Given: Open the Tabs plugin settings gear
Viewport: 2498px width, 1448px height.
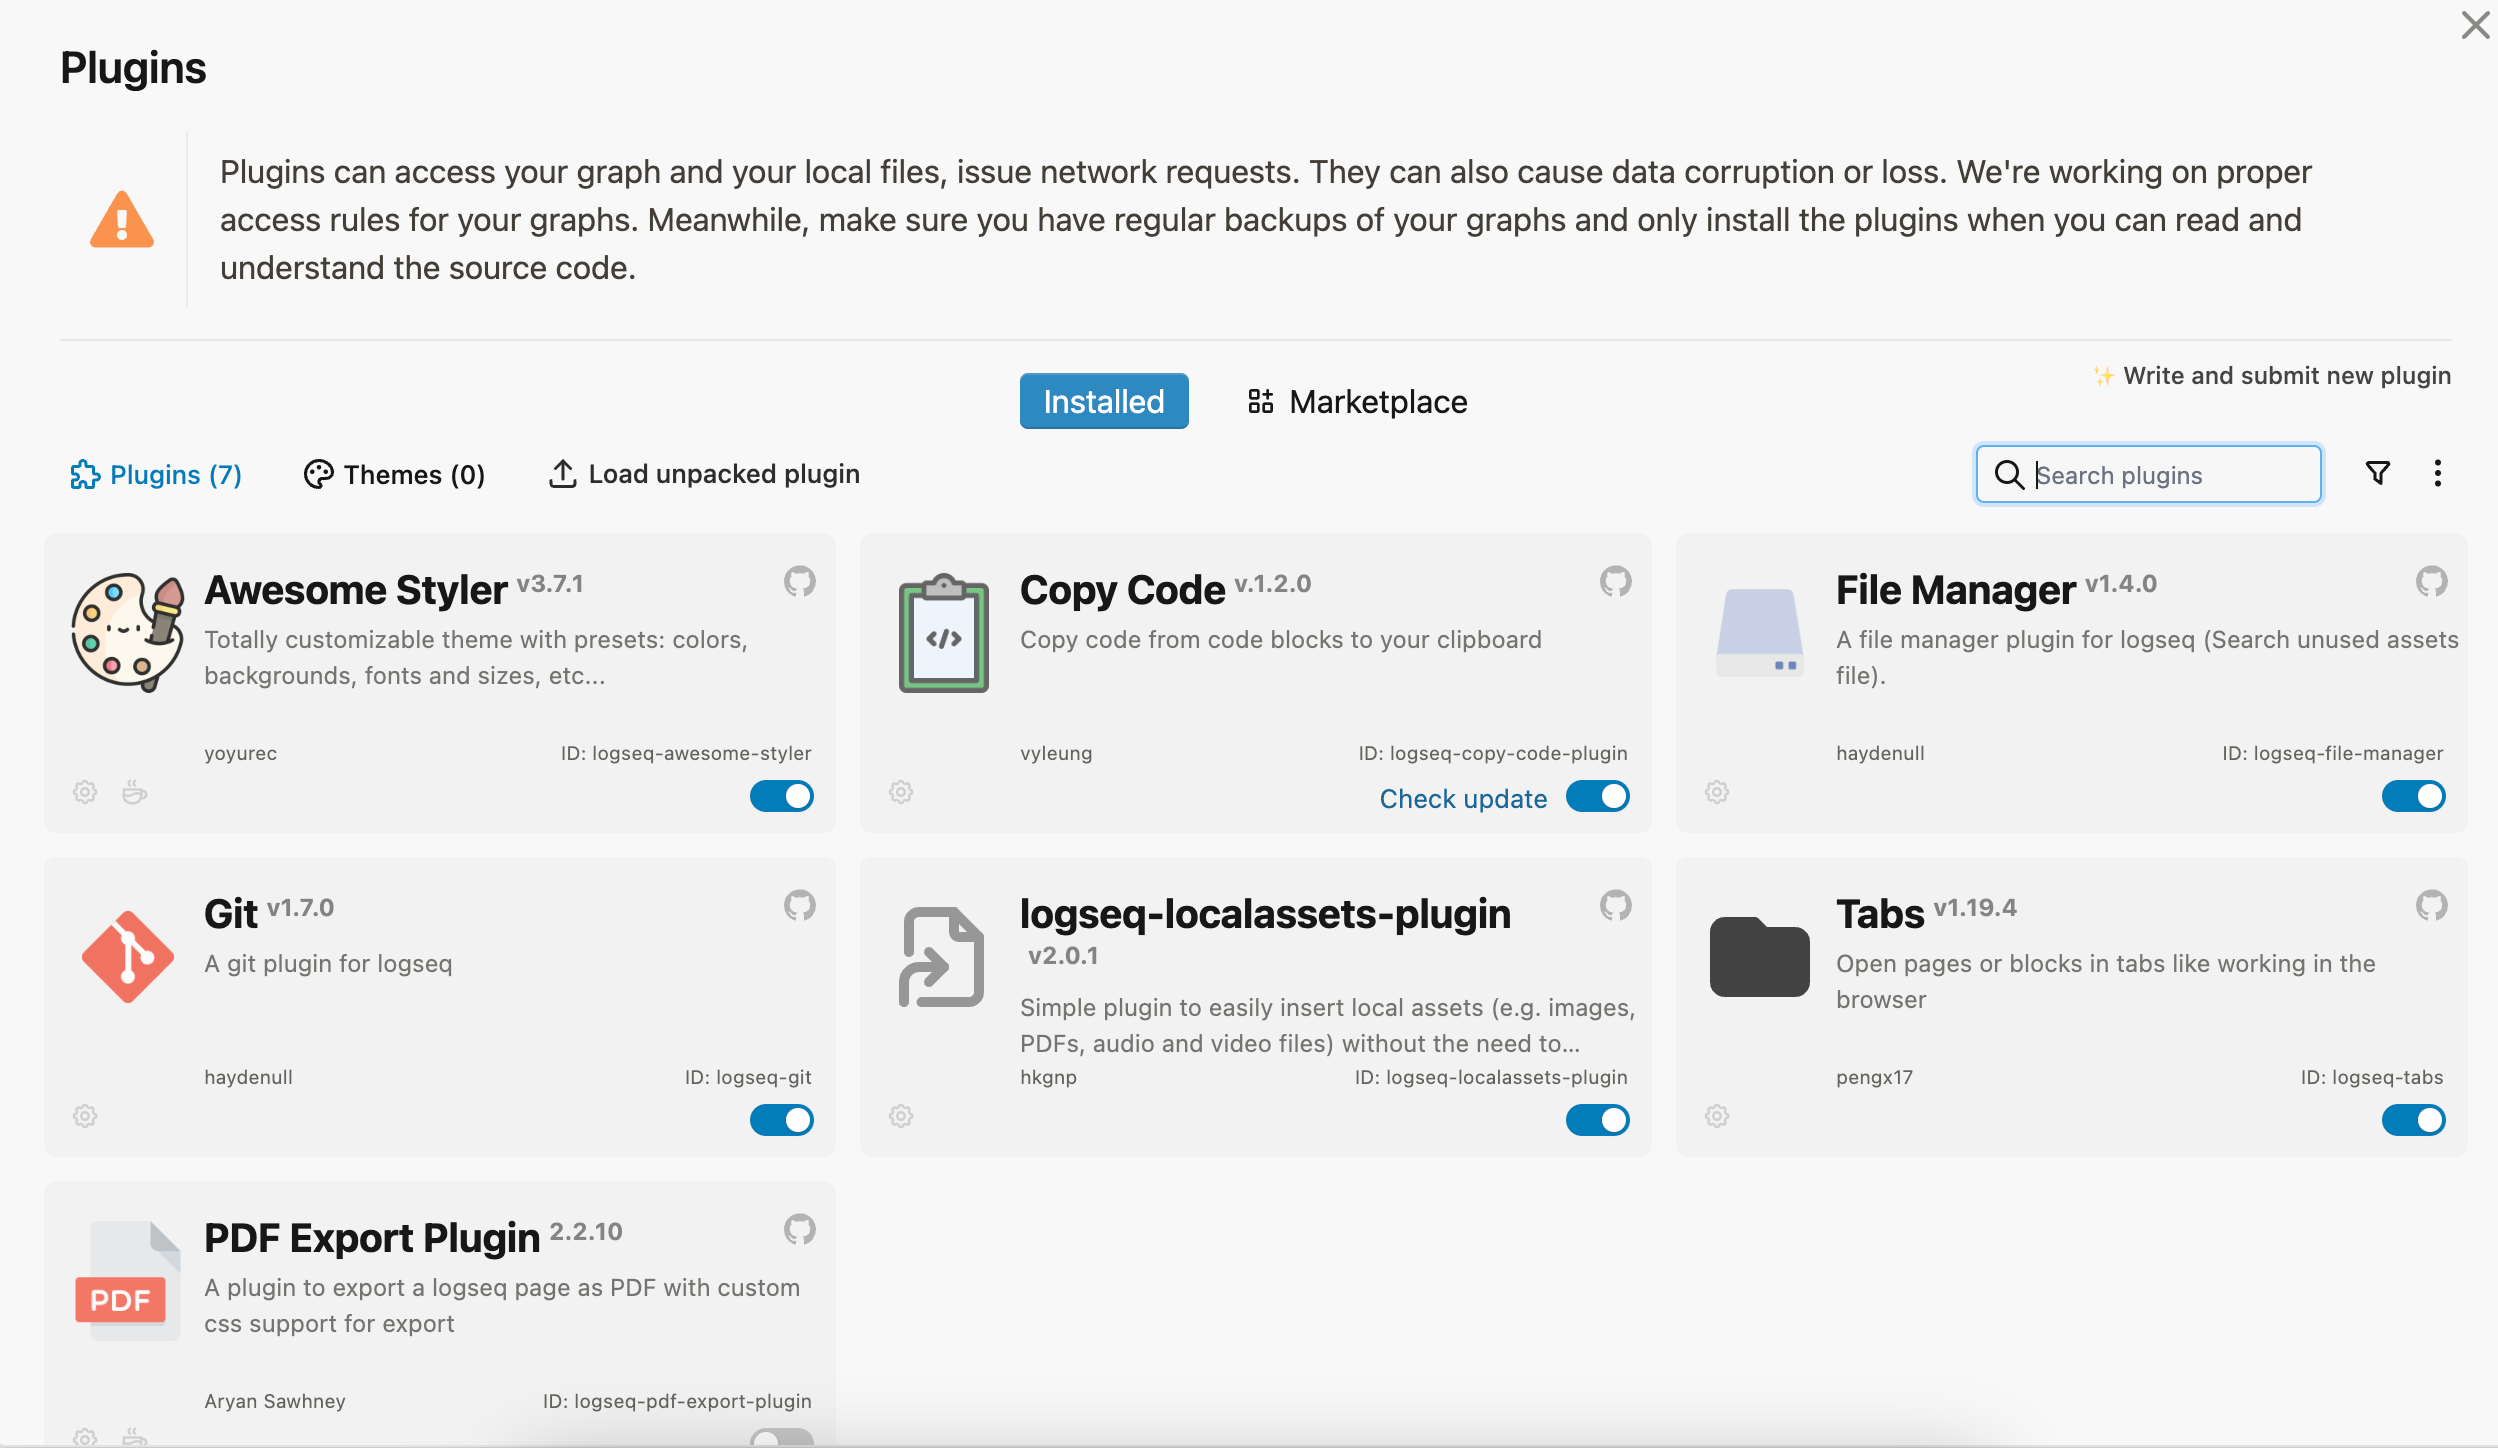Looking at the screenshot, I should click(x=1717, y=1116).
